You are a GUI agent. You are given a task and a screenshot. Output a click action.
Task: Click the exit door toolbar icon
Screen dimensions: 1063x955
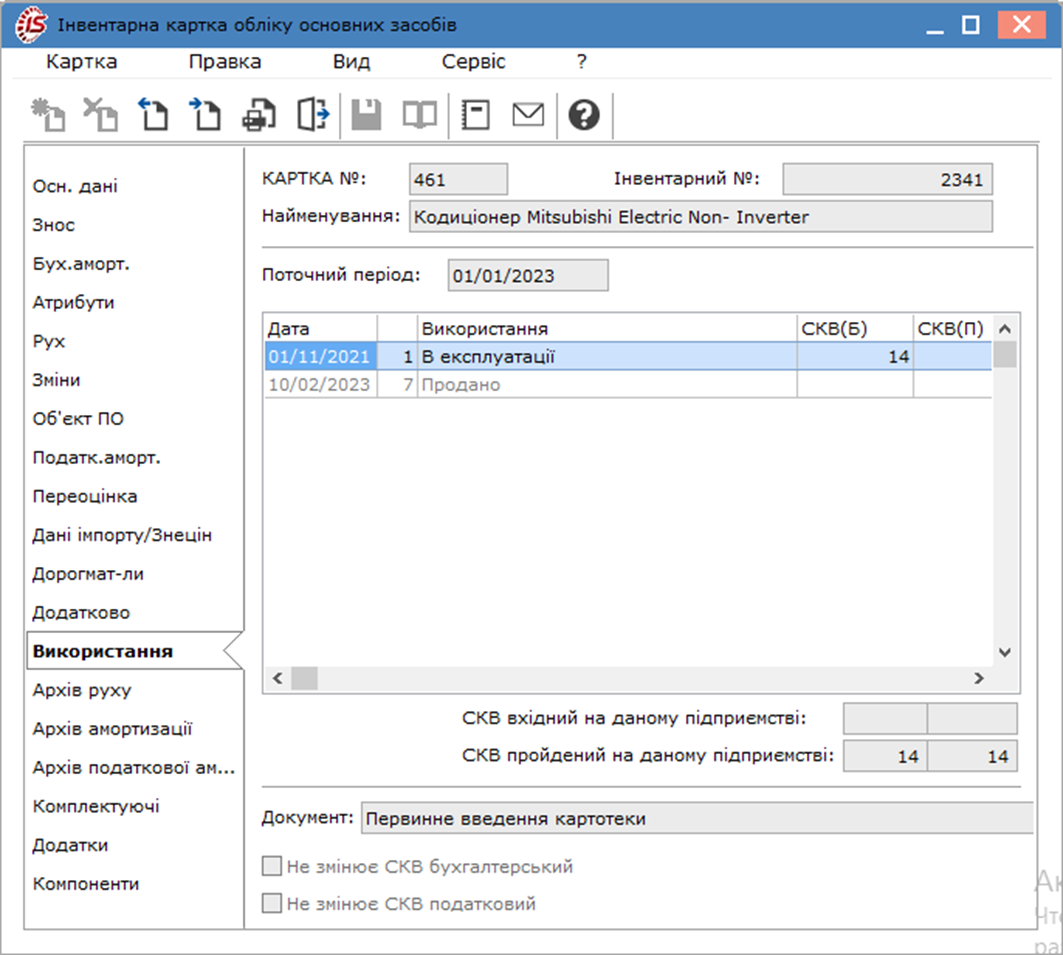tap(313, 114)
